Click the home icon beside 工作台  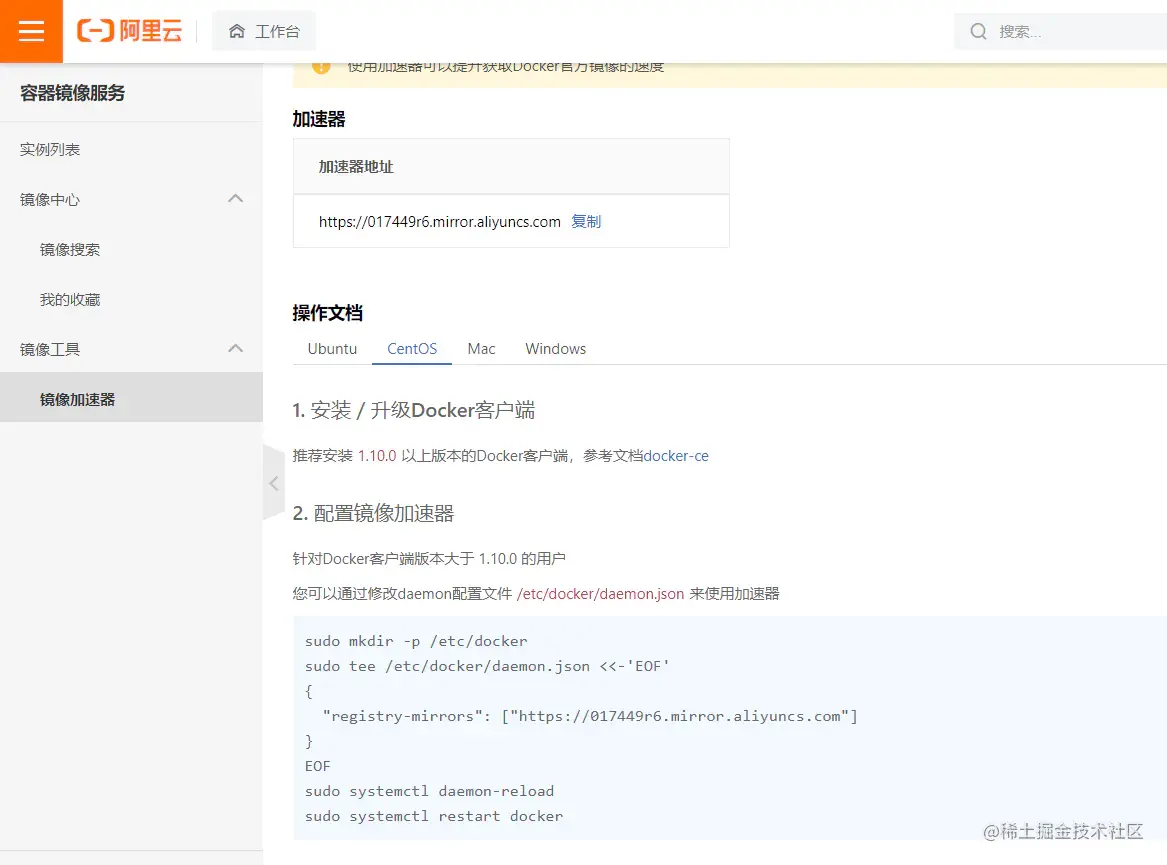[x=237, y=31]
